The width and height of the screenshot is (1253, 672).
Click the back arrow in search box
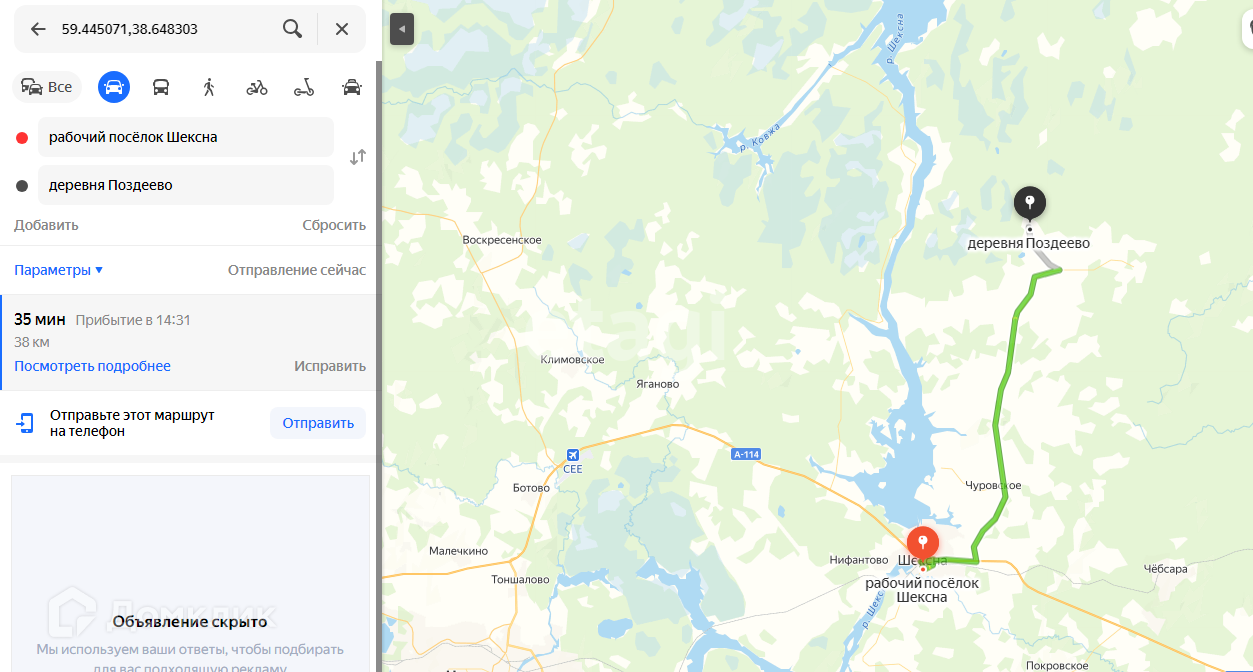pos(38,29)
